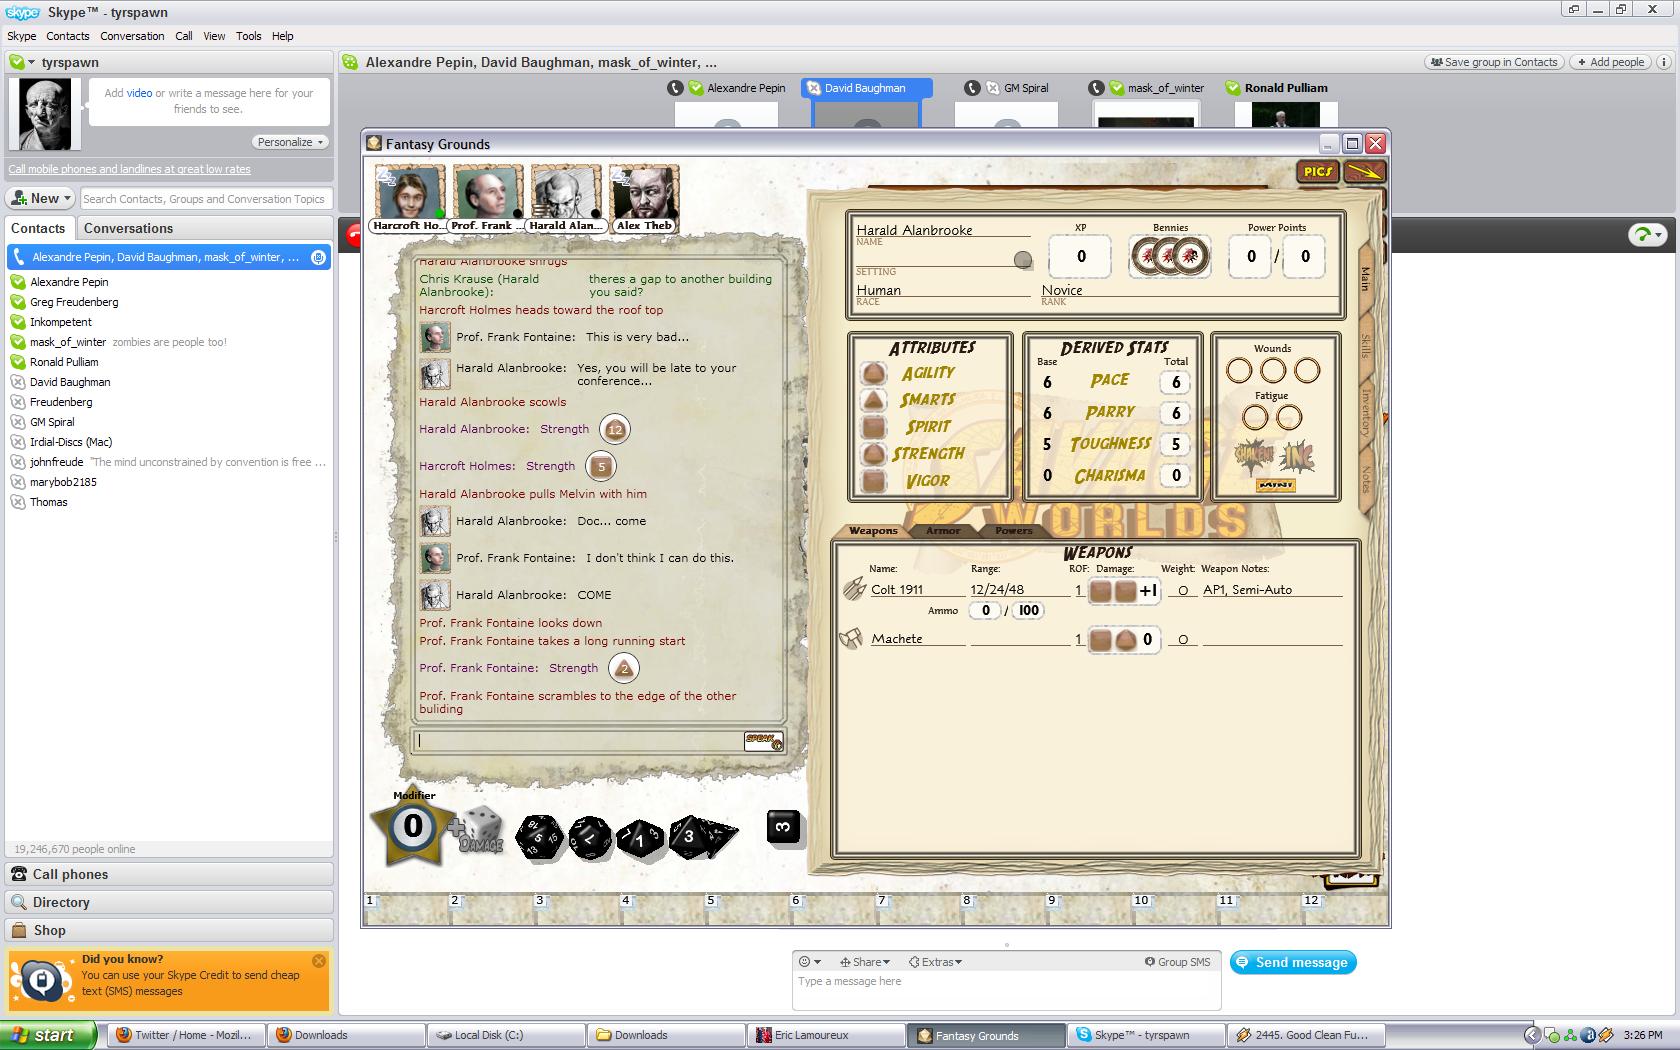
Task: Open the Share dropdown
Action: click(x=865, y=962)
